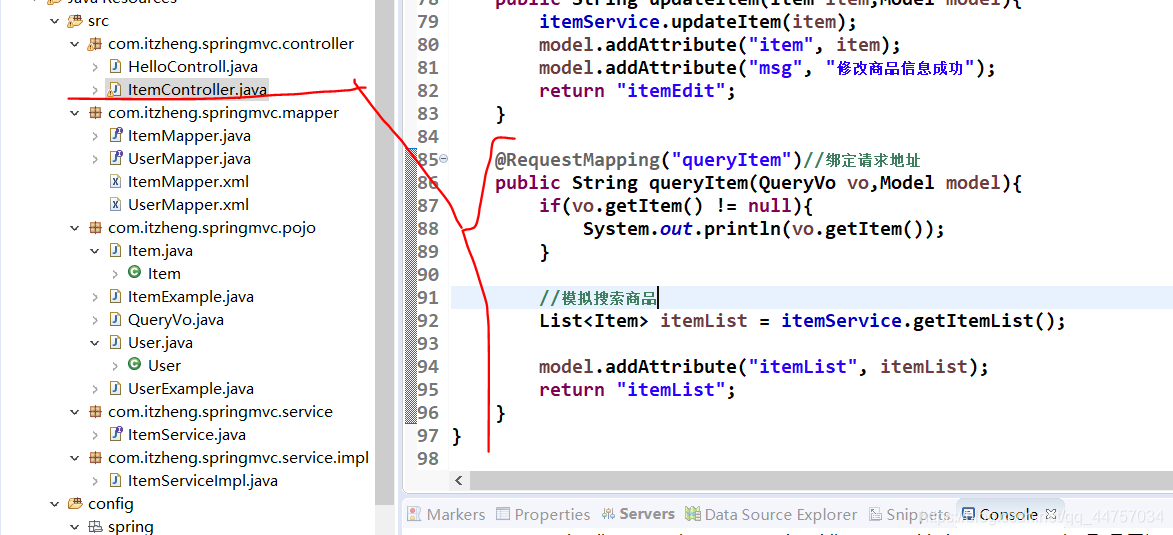The height and width of the screenshot is (535, 1173).
Task: Expand ItemController.java node
Action: point(94,90)
